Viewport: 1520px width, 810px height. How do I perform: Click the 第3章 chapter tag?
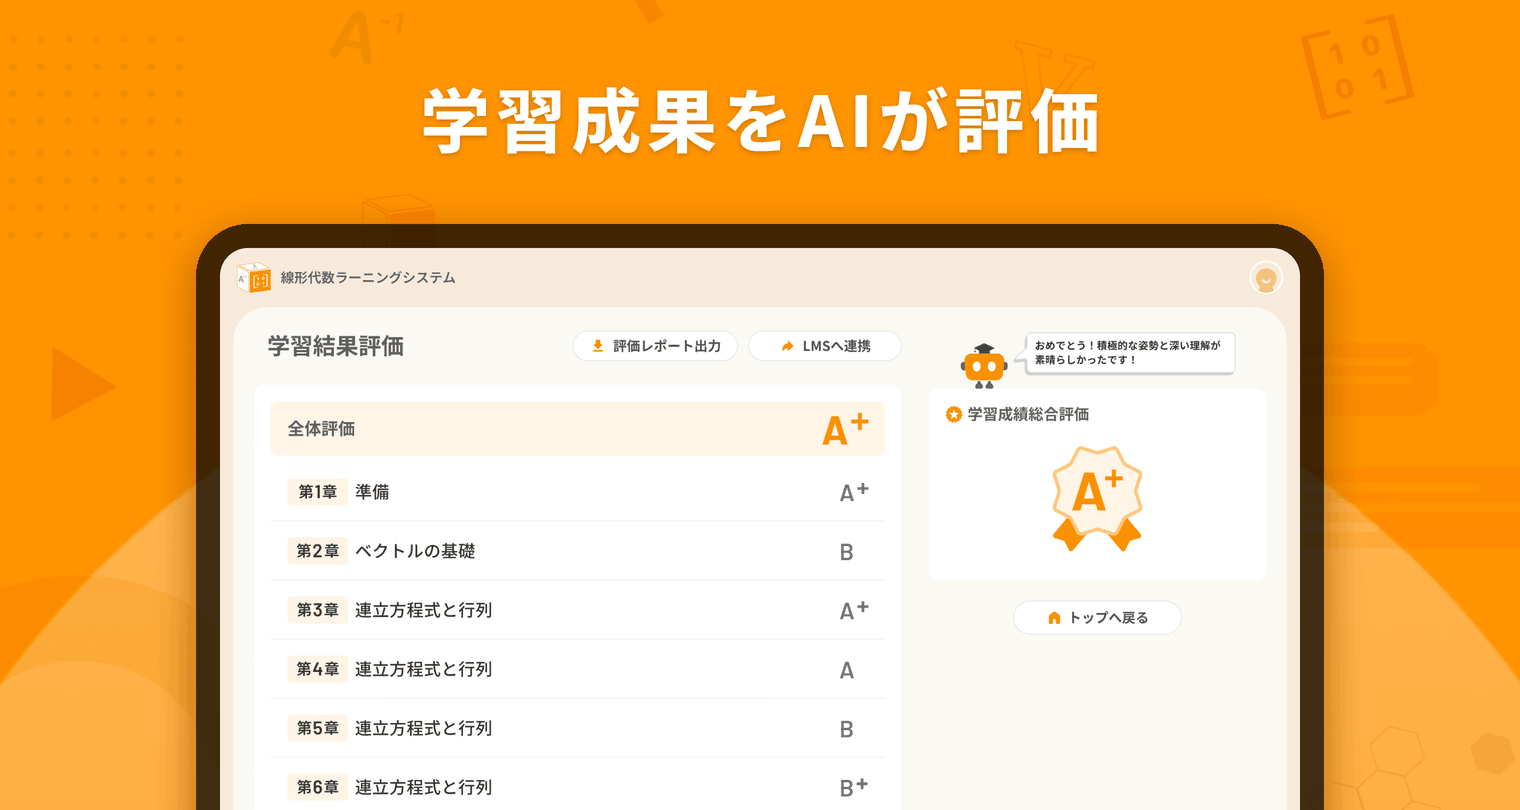(318, 610)
